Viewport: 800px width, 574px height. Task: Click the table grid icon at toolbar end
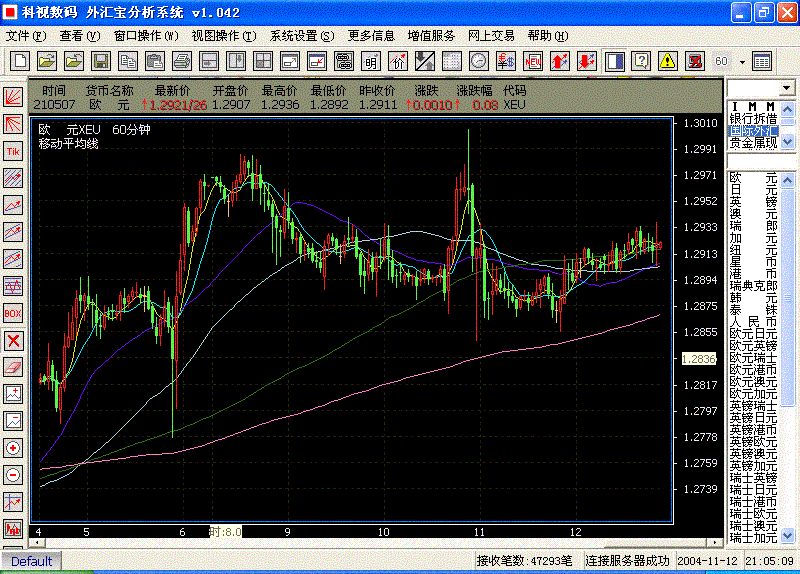(x=762, y=61)
